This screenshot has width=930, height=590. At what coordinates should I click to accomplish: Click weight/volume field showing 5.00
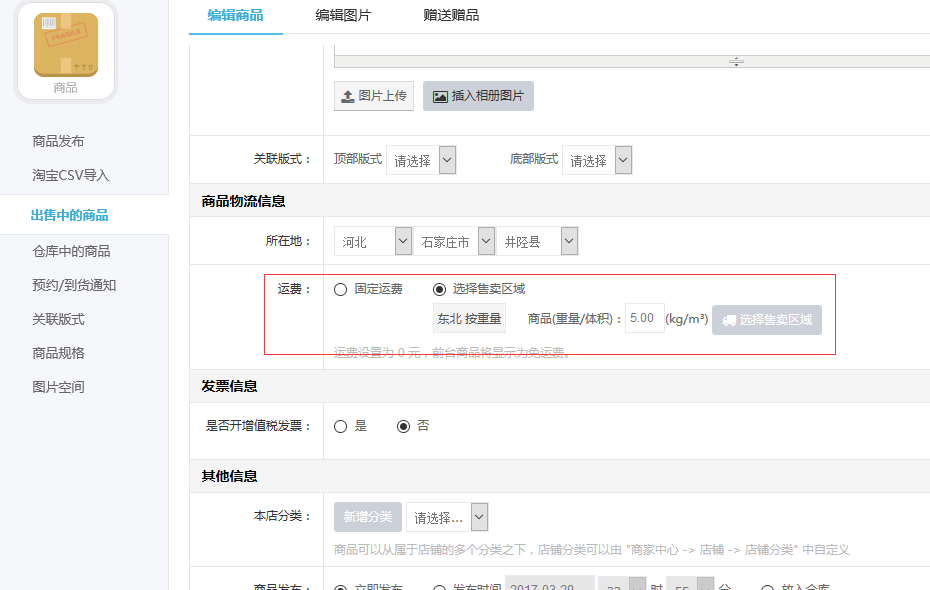644,318
